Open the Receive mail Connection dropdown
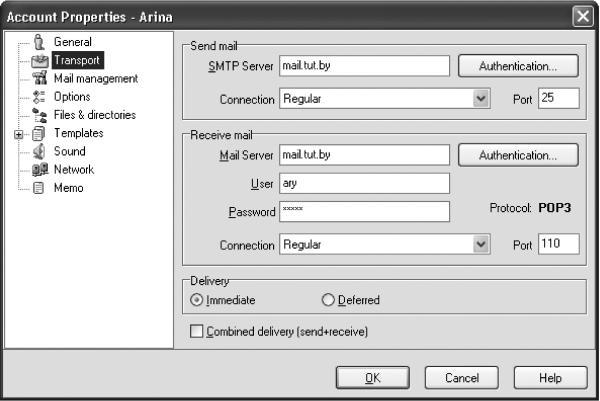The height and width of the screenshot is (401, 600). coord(481,244)
